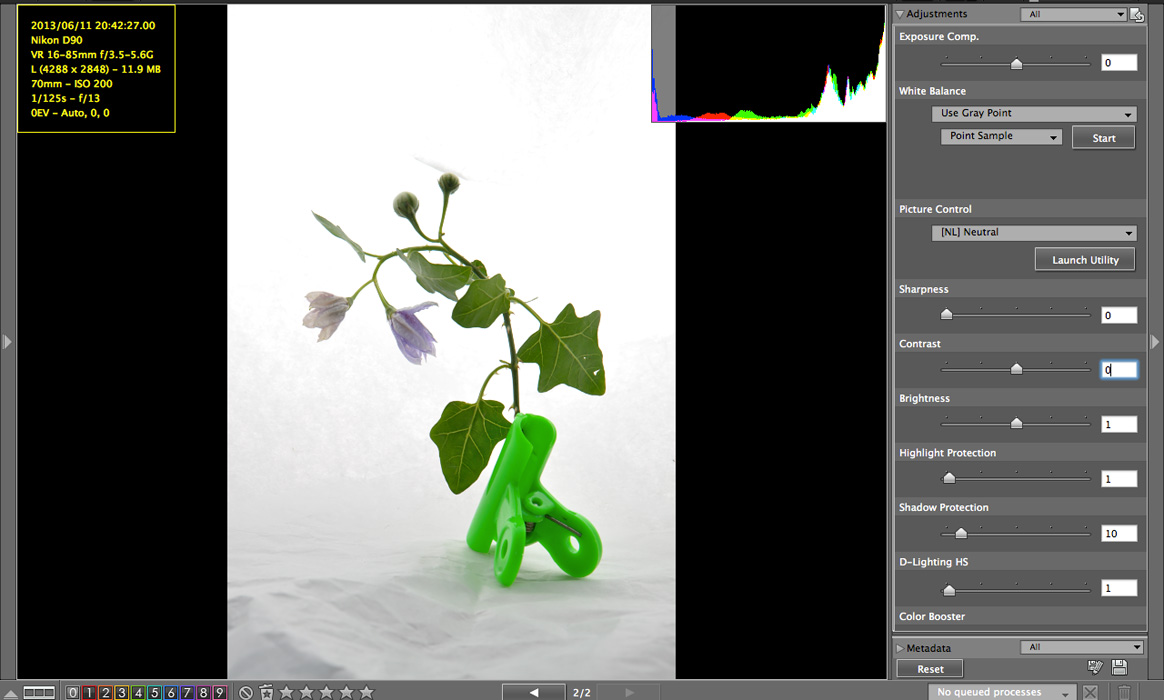Apply red label 1 to the image

point(88,692)
